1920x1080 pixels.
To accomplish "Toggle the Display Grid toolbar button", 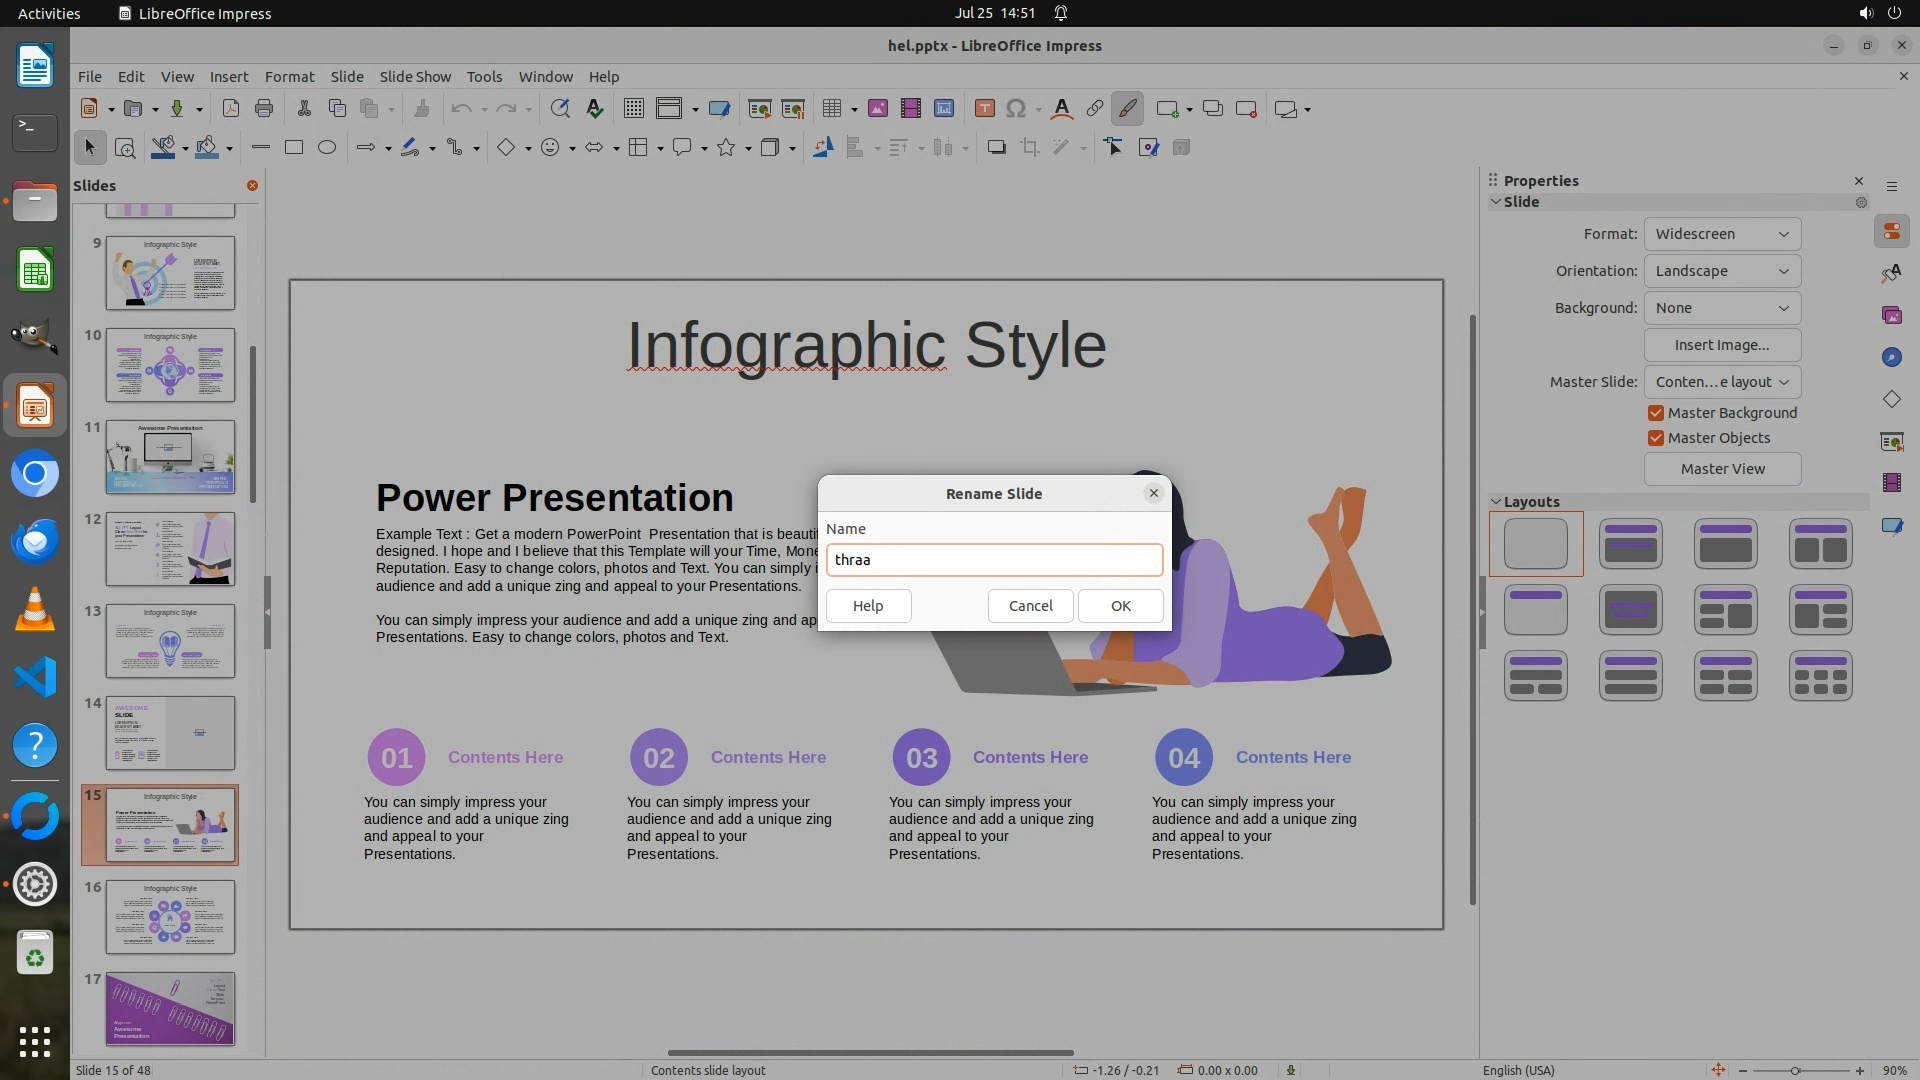I will click(633, 109).
